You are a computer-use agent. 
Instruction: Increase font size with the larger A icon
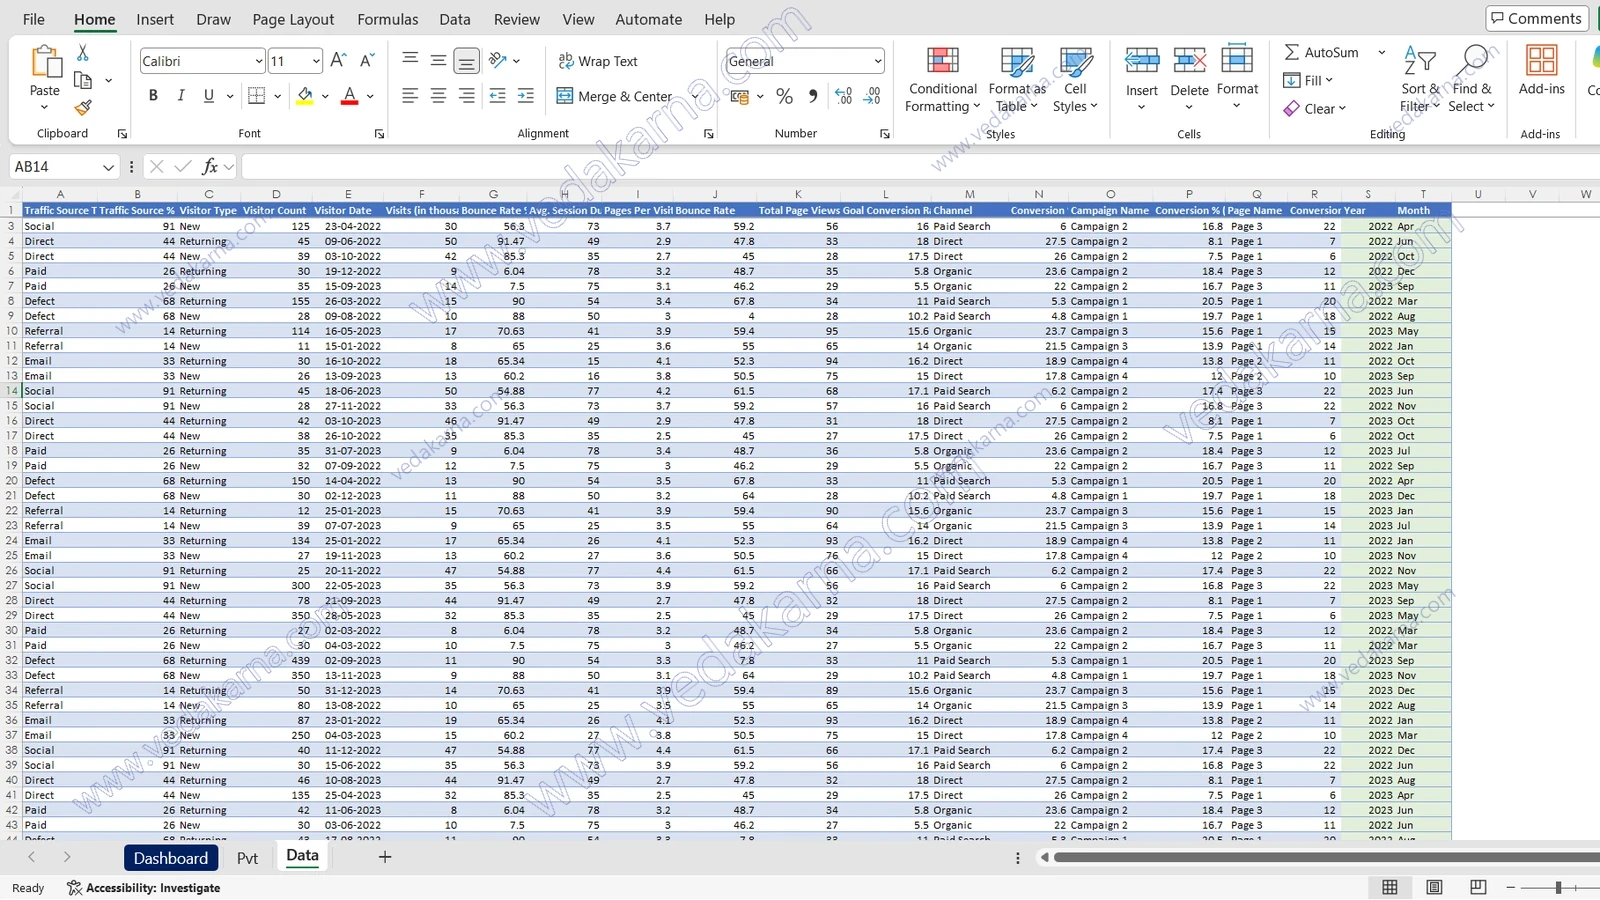tap(338, 61)
